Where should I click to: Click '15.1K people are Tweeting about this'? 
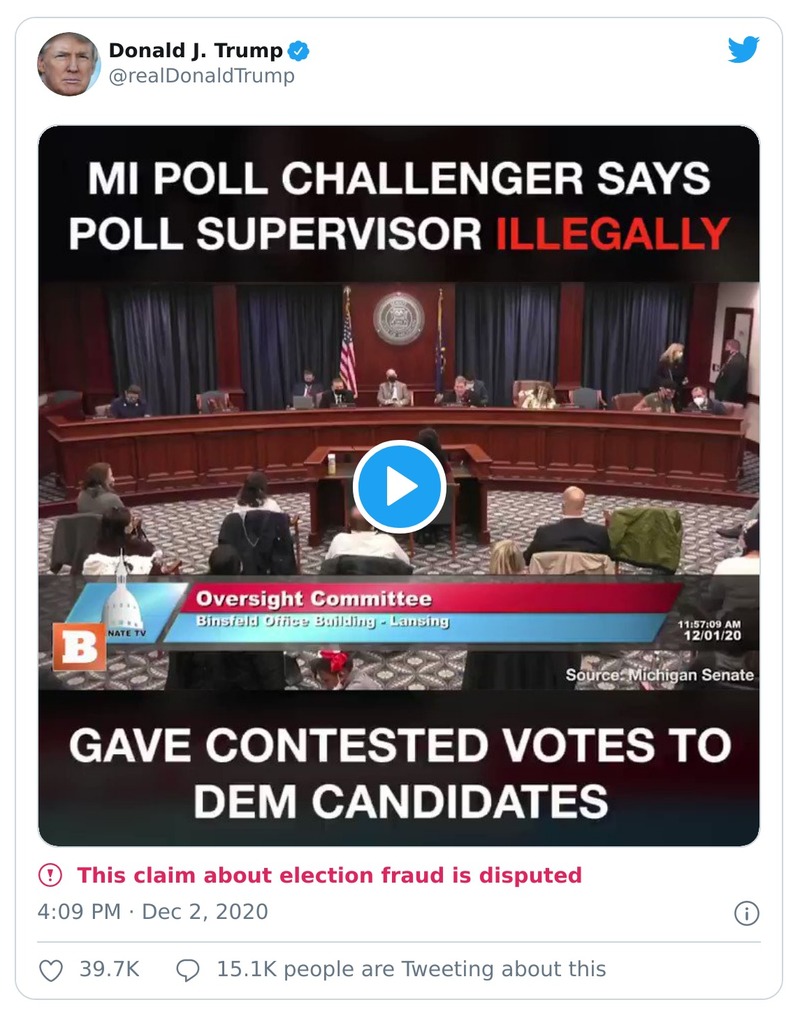pos(411,969)
